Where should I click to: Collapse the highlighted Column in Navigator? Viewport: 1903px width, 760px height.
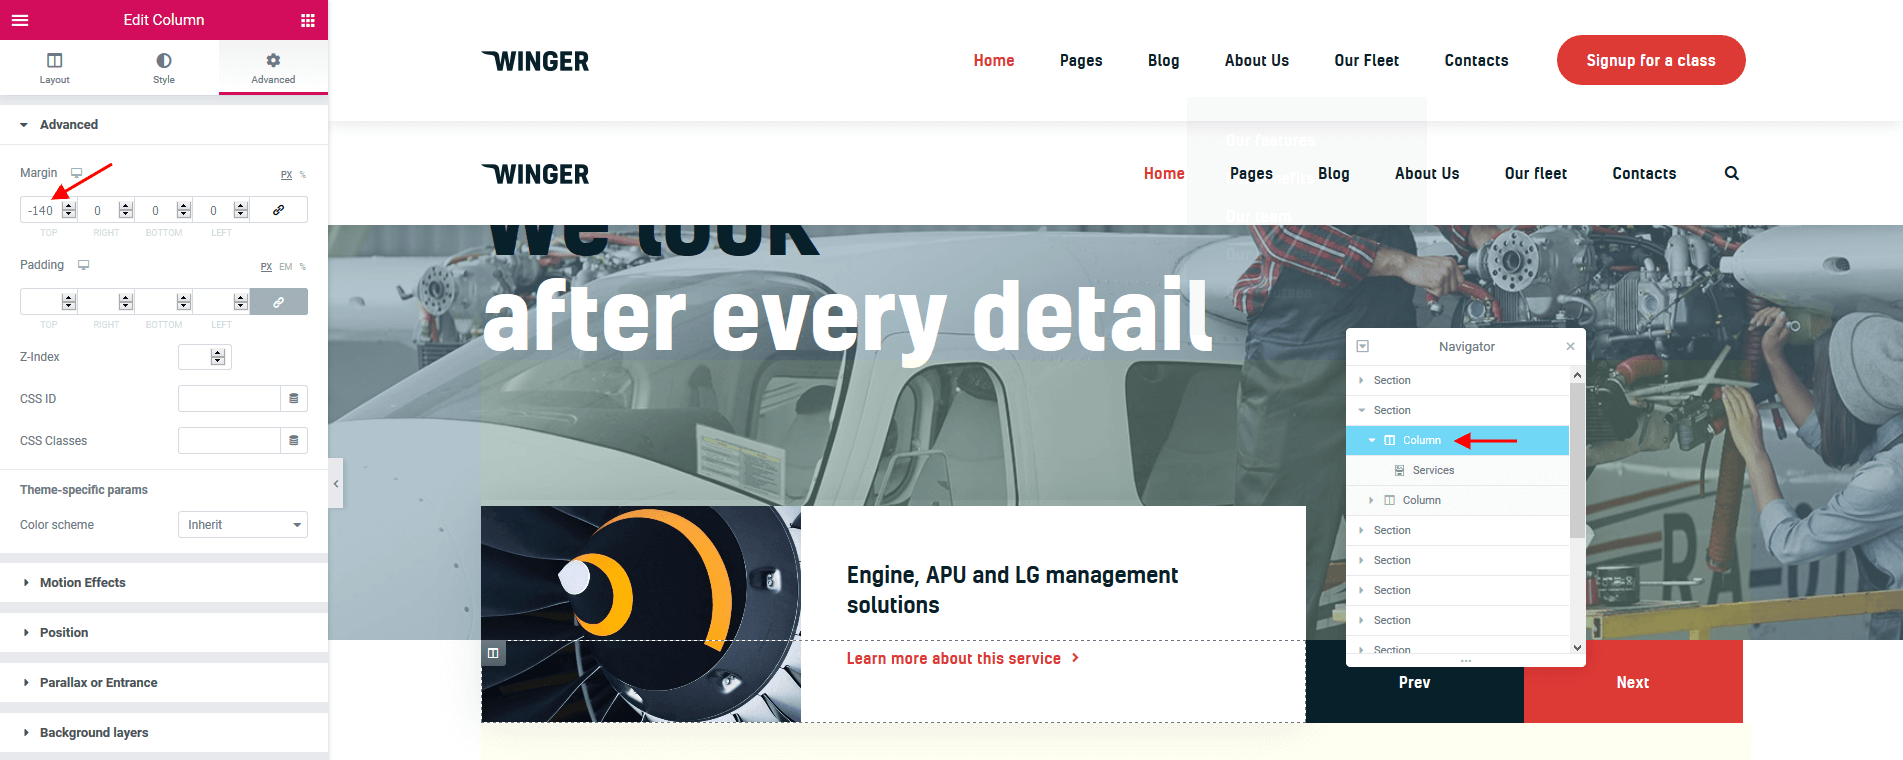[x=1372, y=440]
